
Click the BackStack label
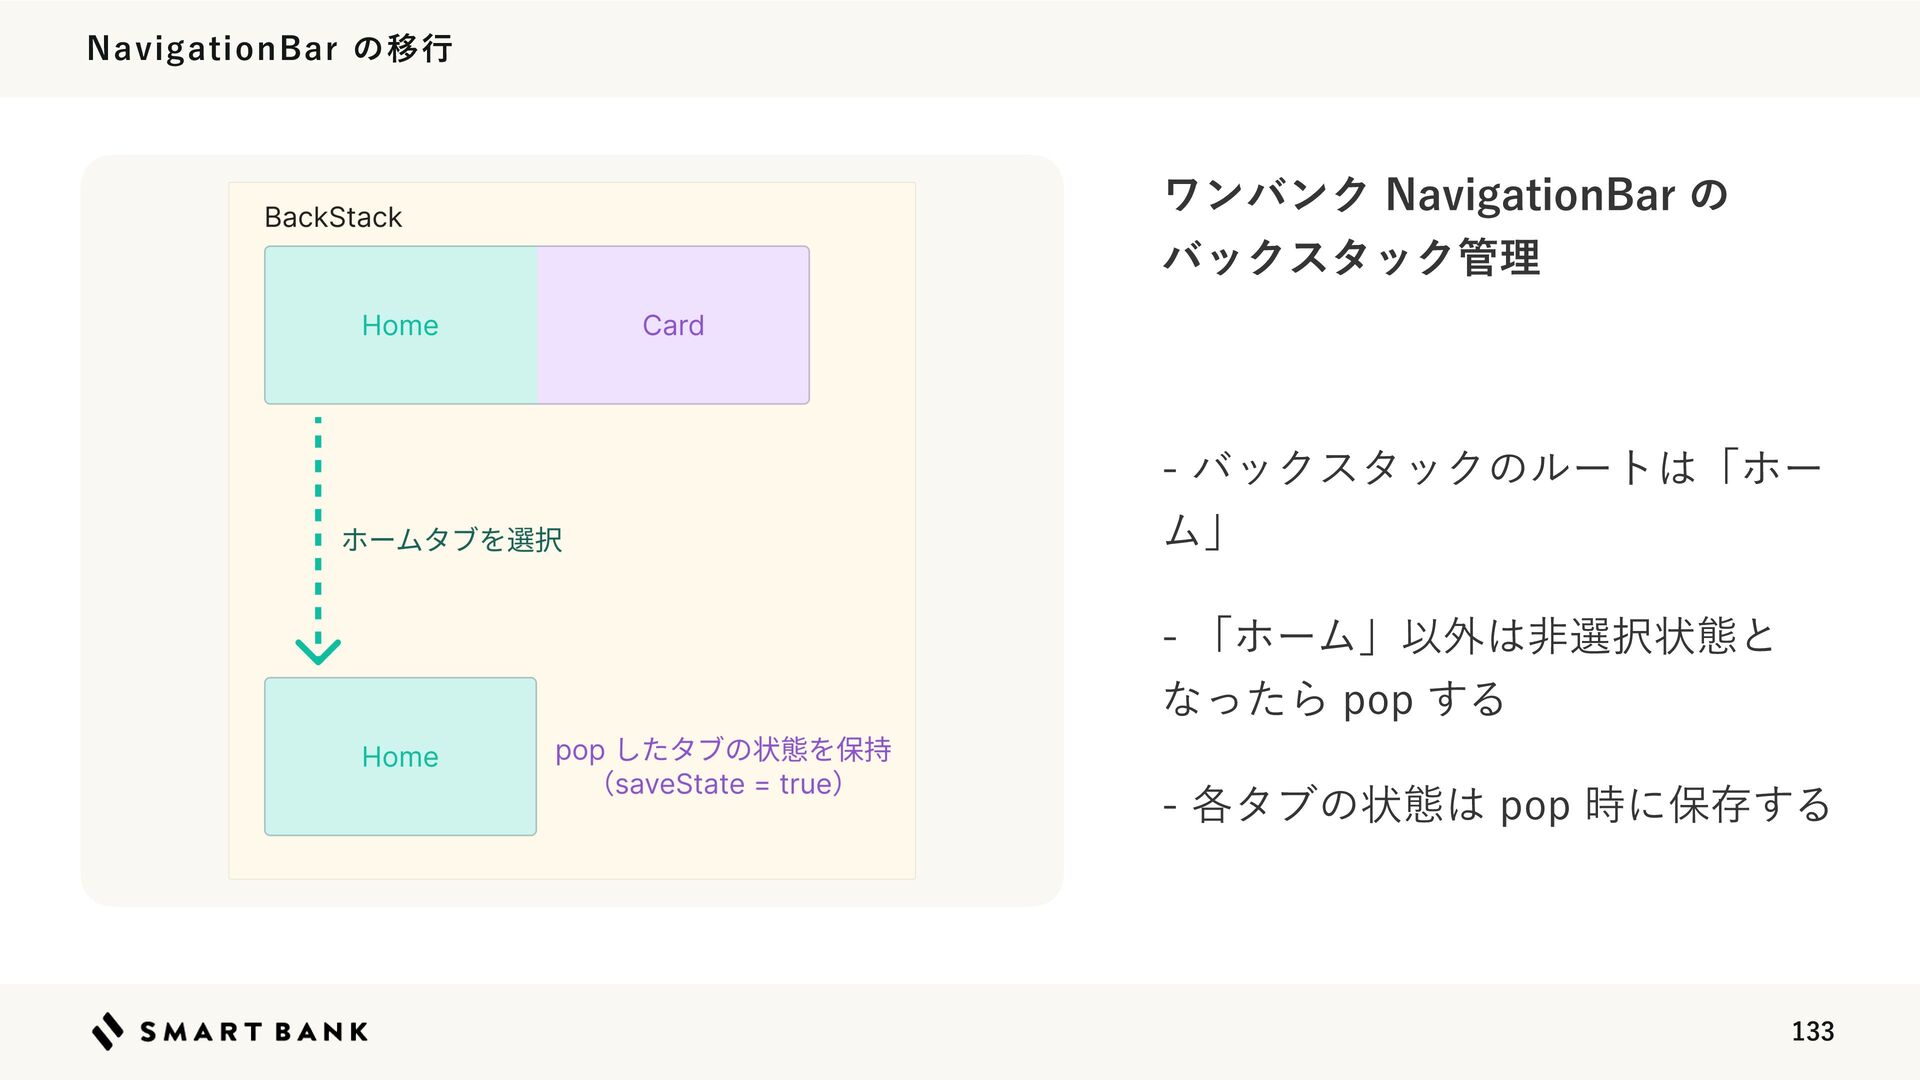(333, 217)
